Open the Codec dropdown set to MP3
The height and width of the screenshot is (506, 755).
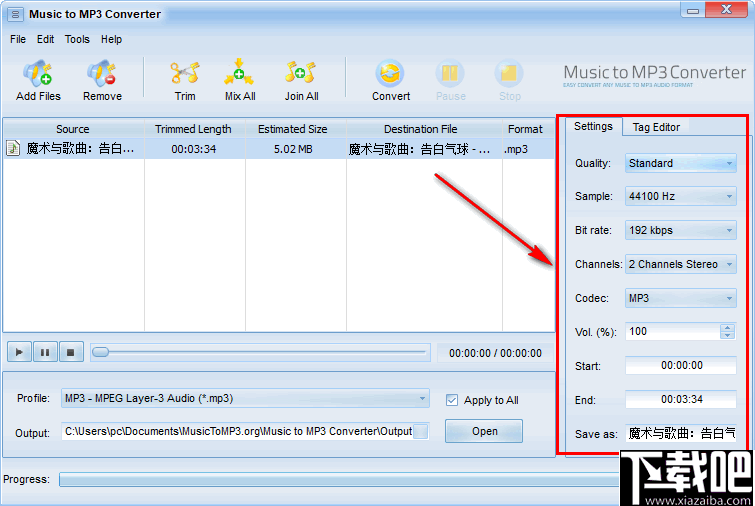tap(680, 298)
